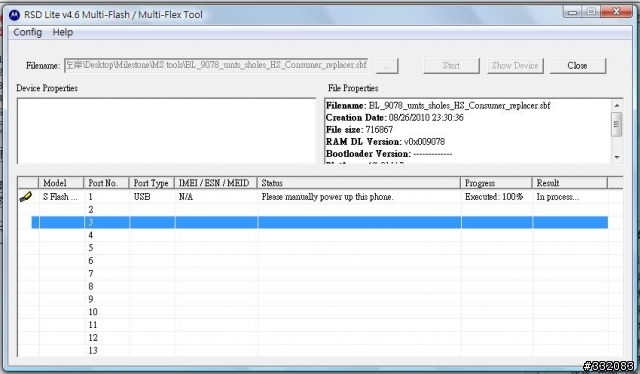This screenshot has height=374, width=640.
Task: Click the Start button
Action: tap(451, 66)
